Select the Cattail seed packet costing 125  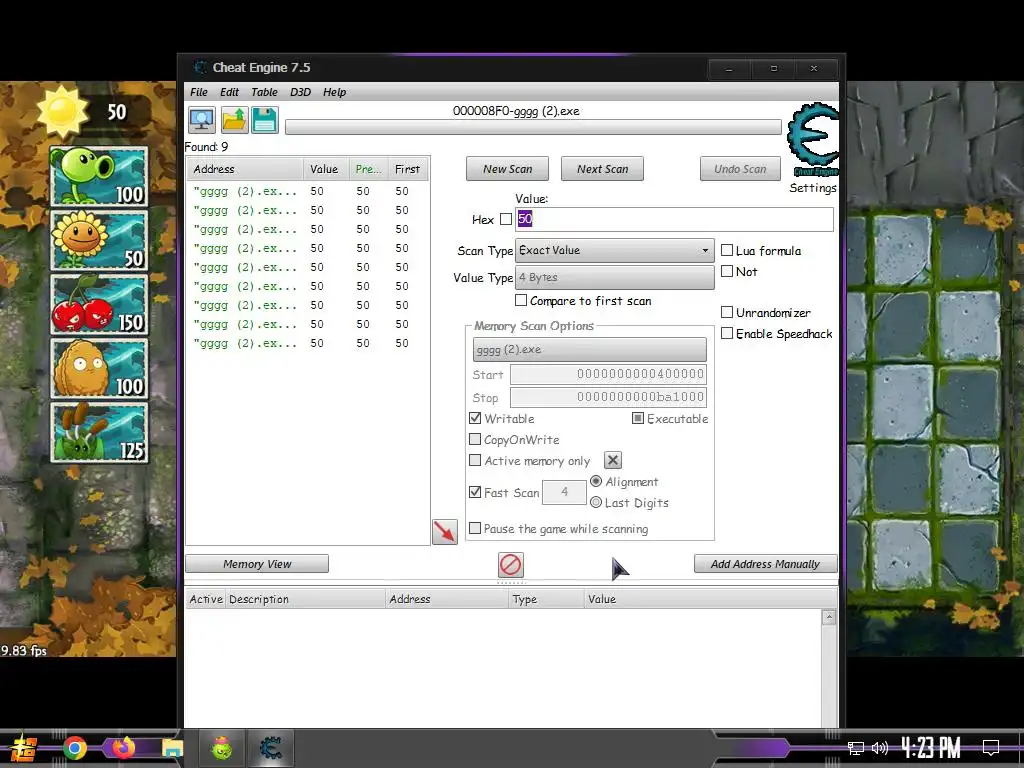click(99, 432)
